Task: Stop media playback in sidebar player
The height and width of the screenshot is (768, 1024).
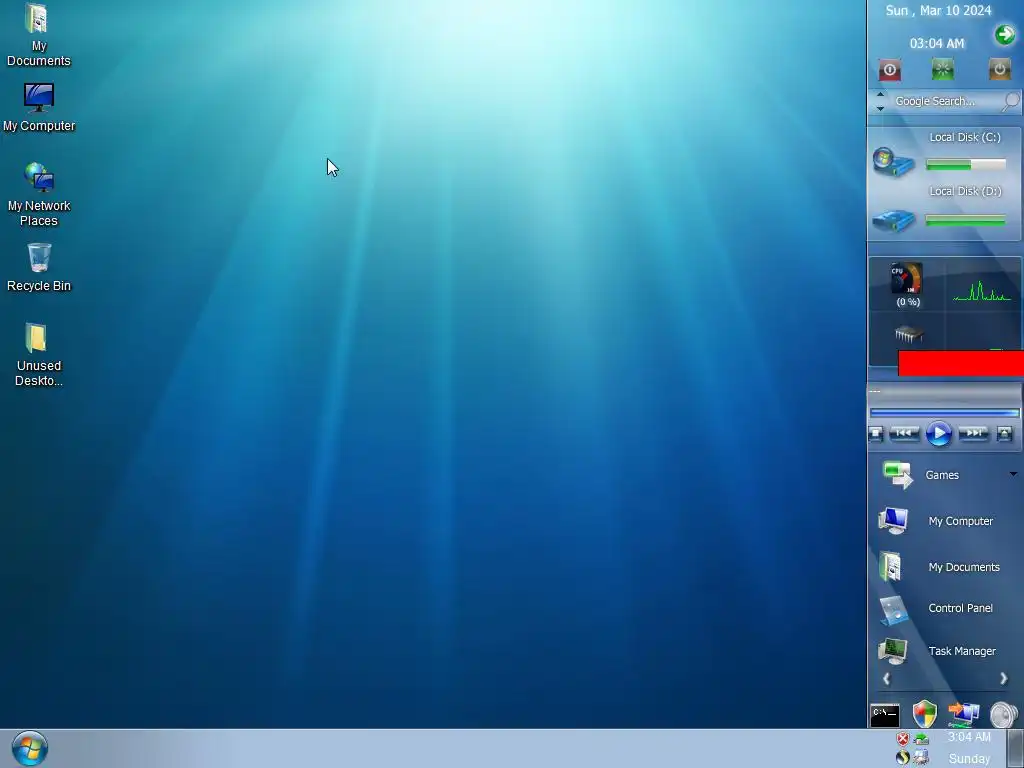Action: tap(876, 433)
